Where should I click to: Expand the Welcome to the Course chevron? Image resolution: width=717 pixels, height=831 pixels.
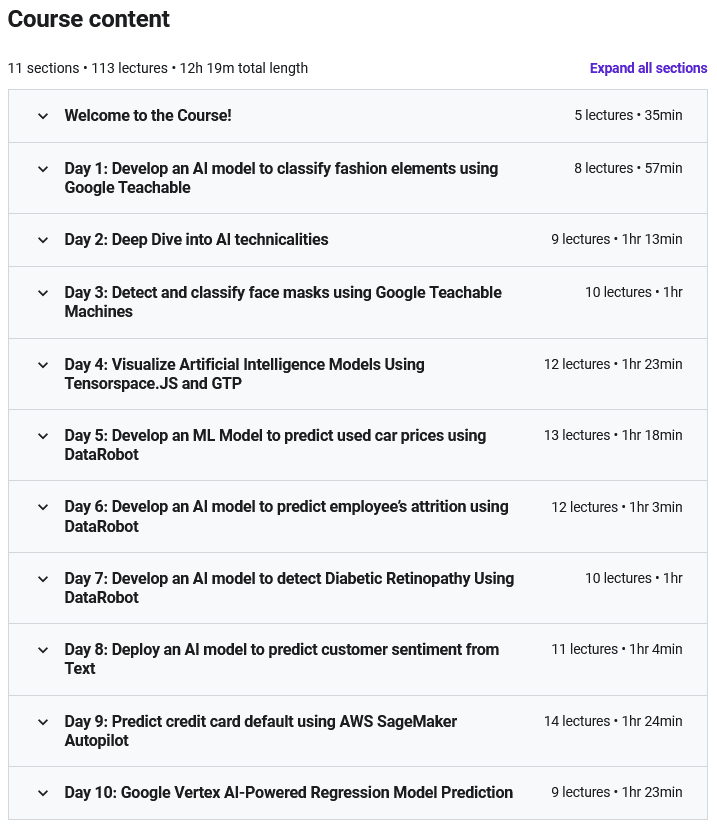[43, 116]
